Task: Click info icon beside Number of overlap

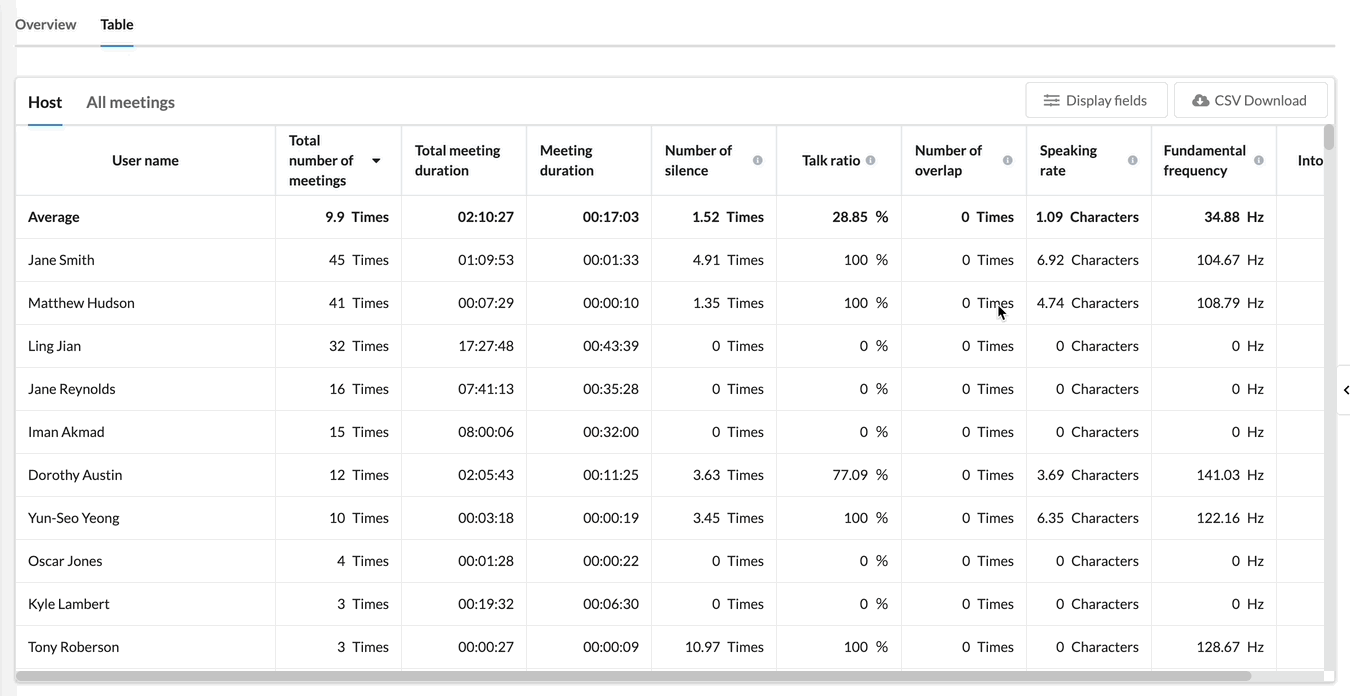Action: click(1007, 160)
